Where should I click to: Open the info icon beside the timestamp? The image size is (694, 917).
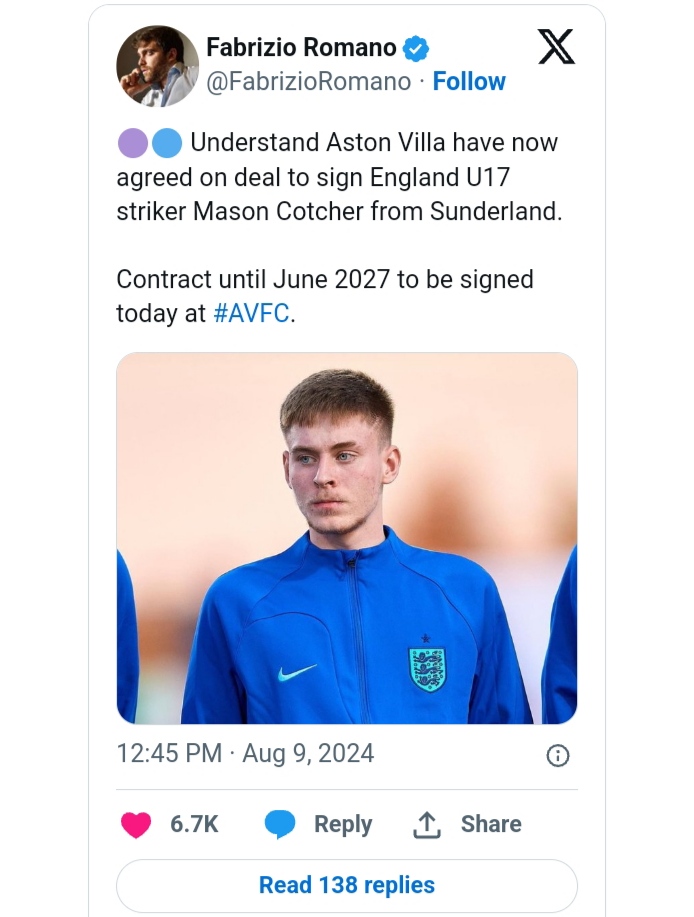click(x=558, y=755)
